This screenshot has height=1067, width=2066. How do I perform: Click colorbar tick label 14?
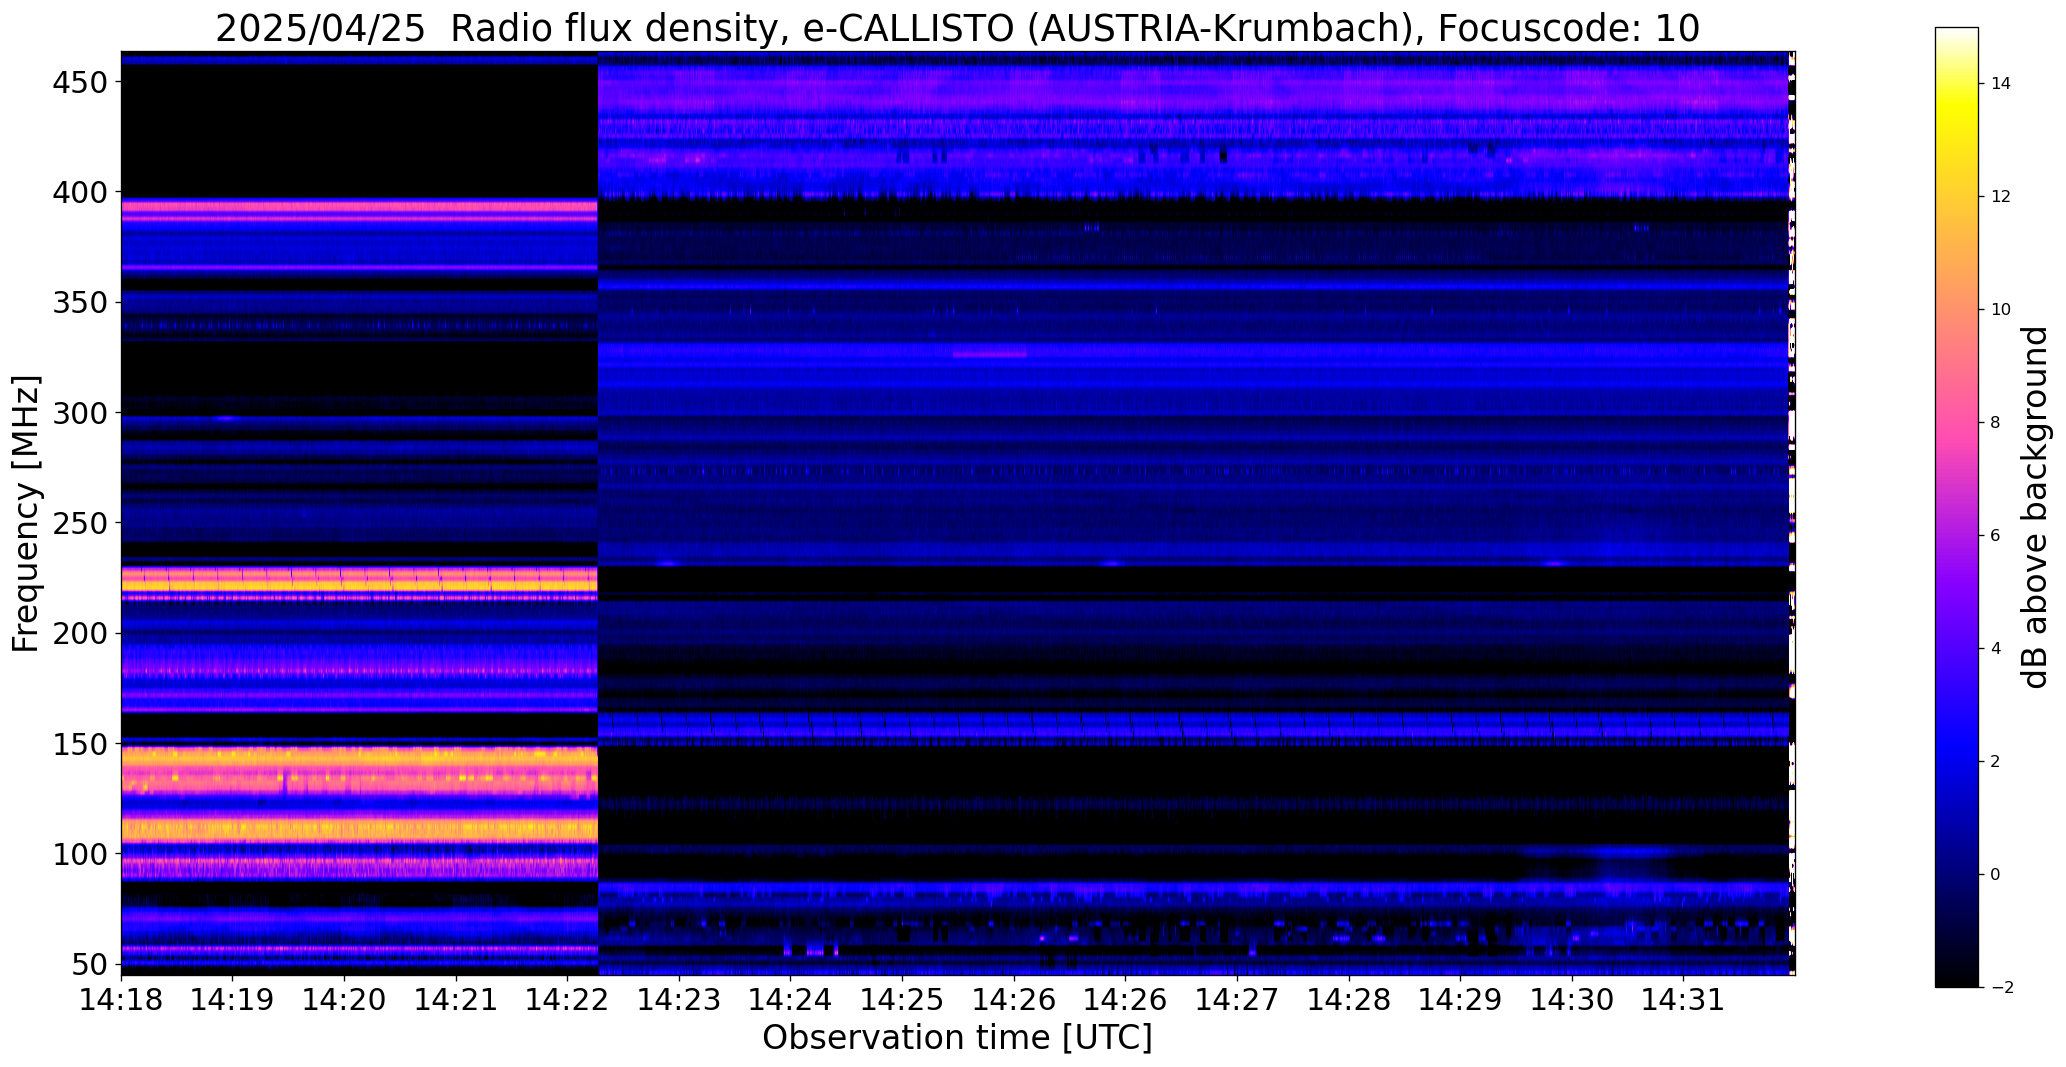coord(2001,84)
